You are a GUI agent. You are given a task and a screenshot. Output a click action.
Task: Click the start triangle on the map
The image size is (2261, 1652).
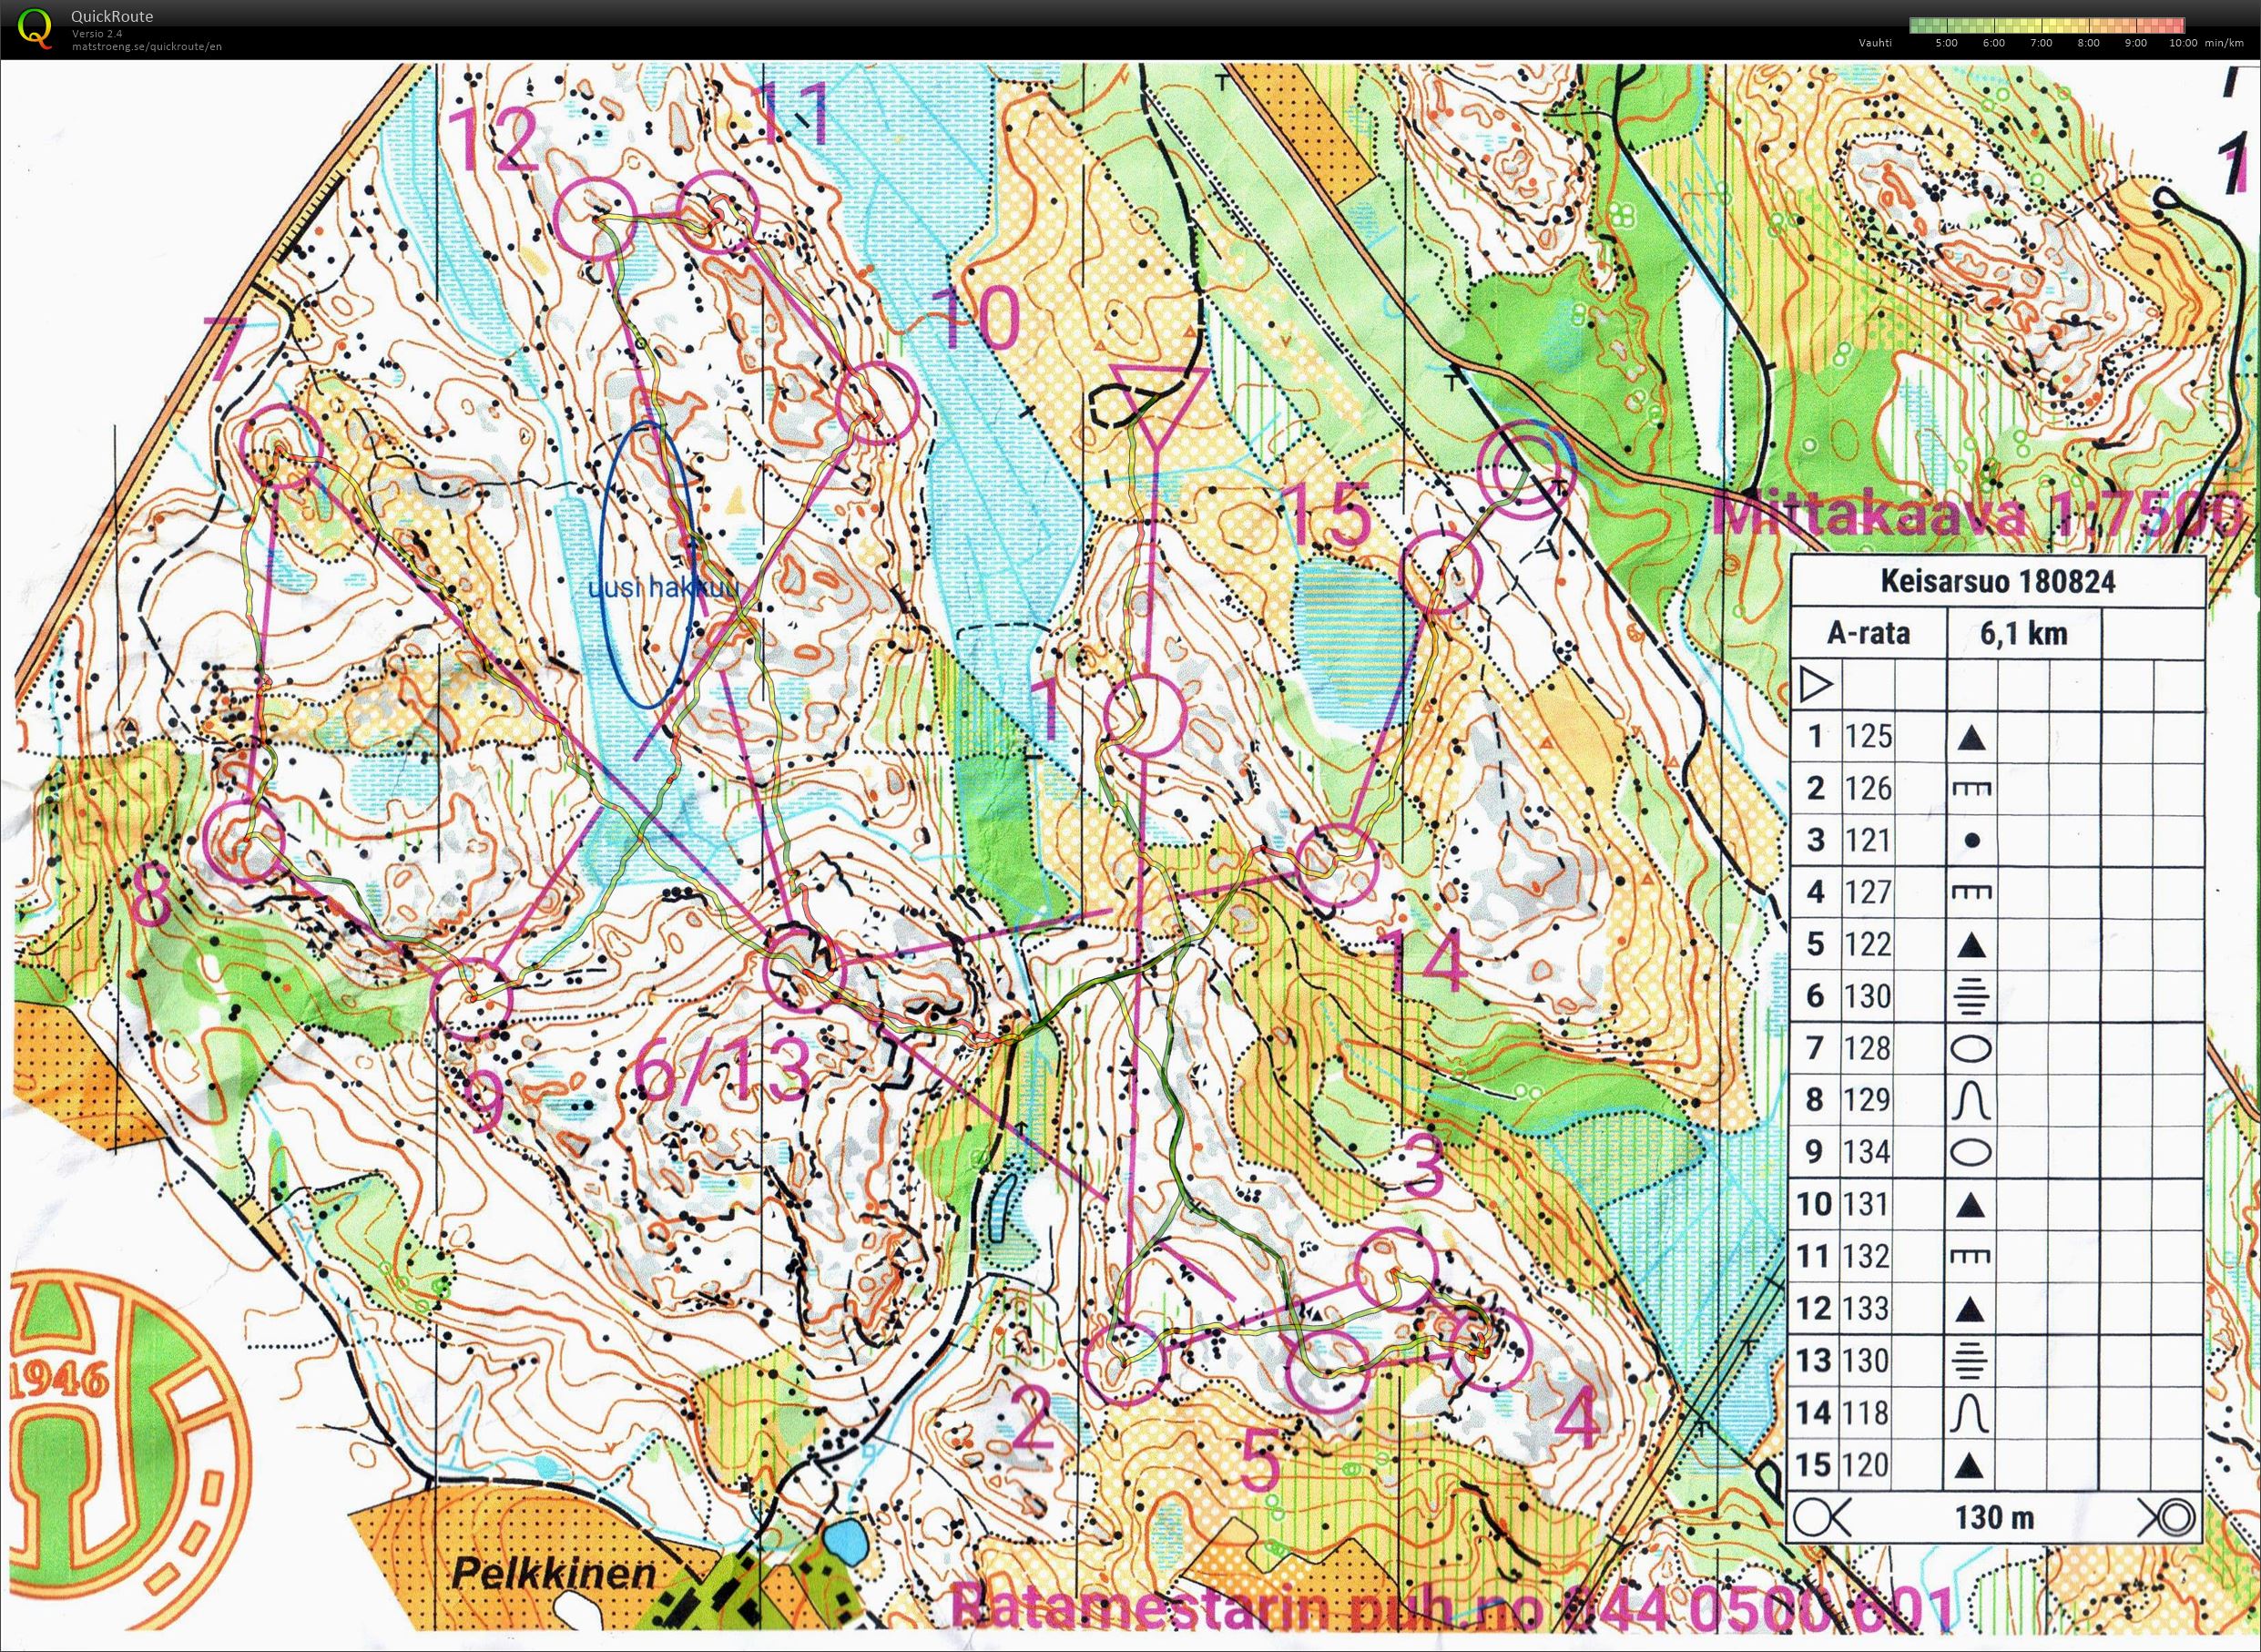coord(1157,408)
